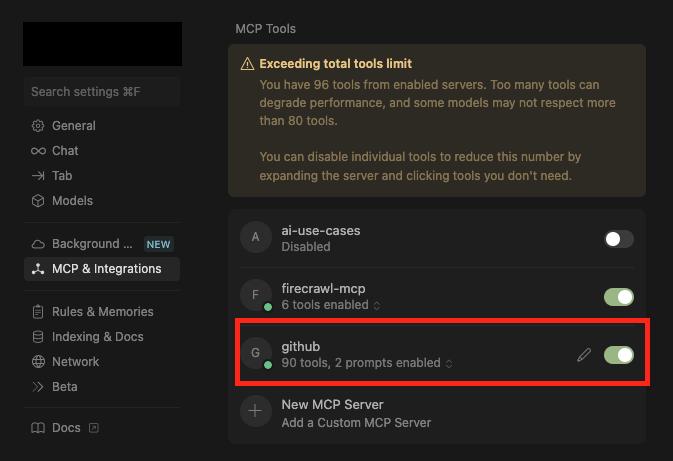Viewport: 673px width, 461px height.
Task: Open the Rules & Memories settings section
Action: point(102,312)
